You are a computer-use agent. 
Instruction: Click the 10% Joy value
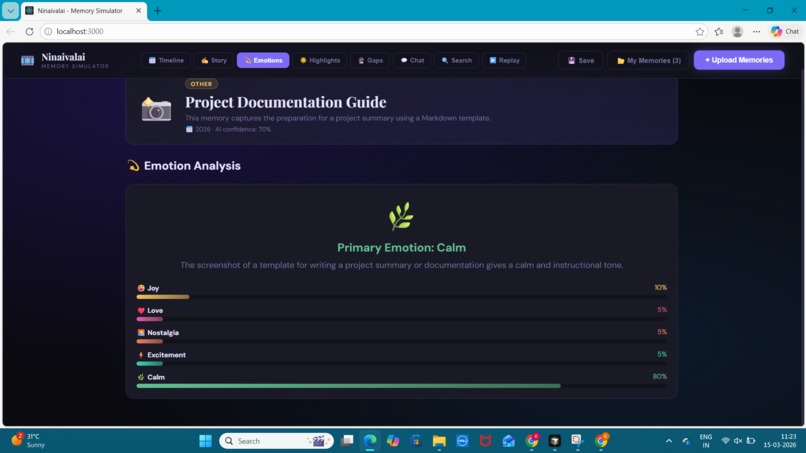coord(661,287)
